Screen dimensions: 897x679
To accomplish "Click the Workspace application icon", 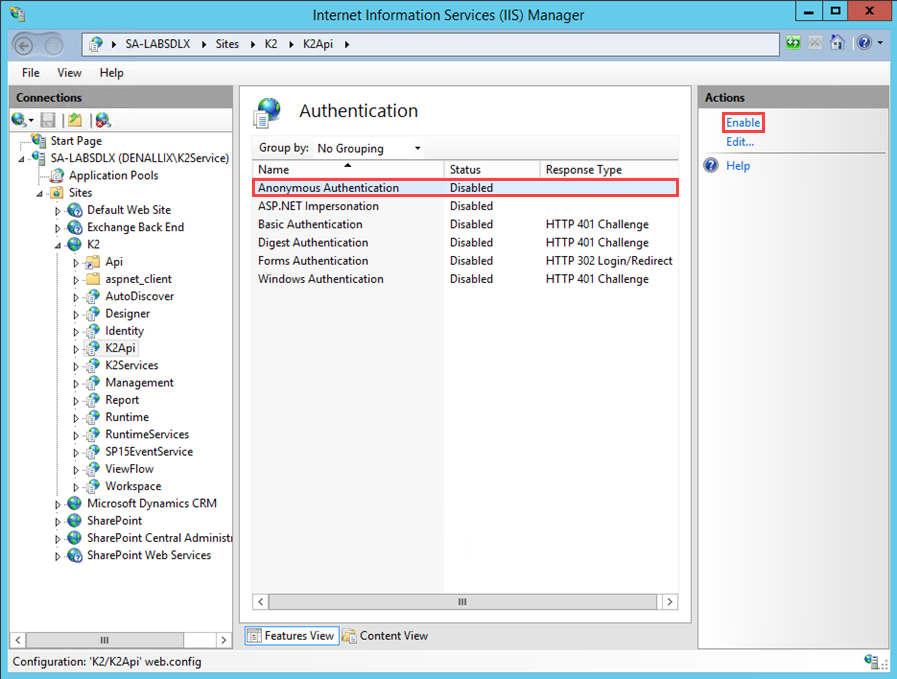I will tap(93, 486).
